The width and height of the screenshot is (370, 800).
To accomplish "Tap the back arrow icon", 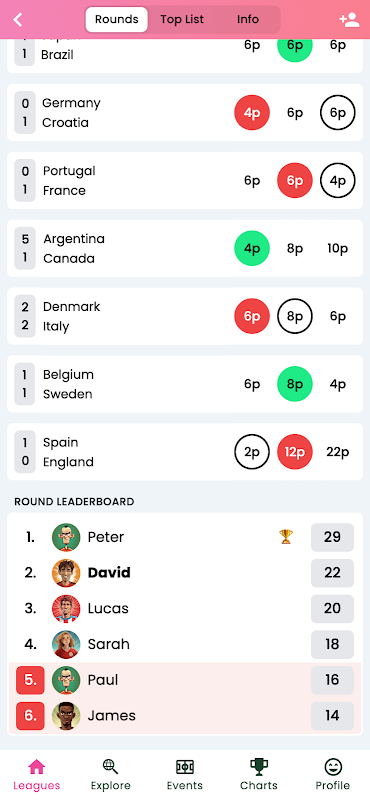I will click(x=18, y=20).
